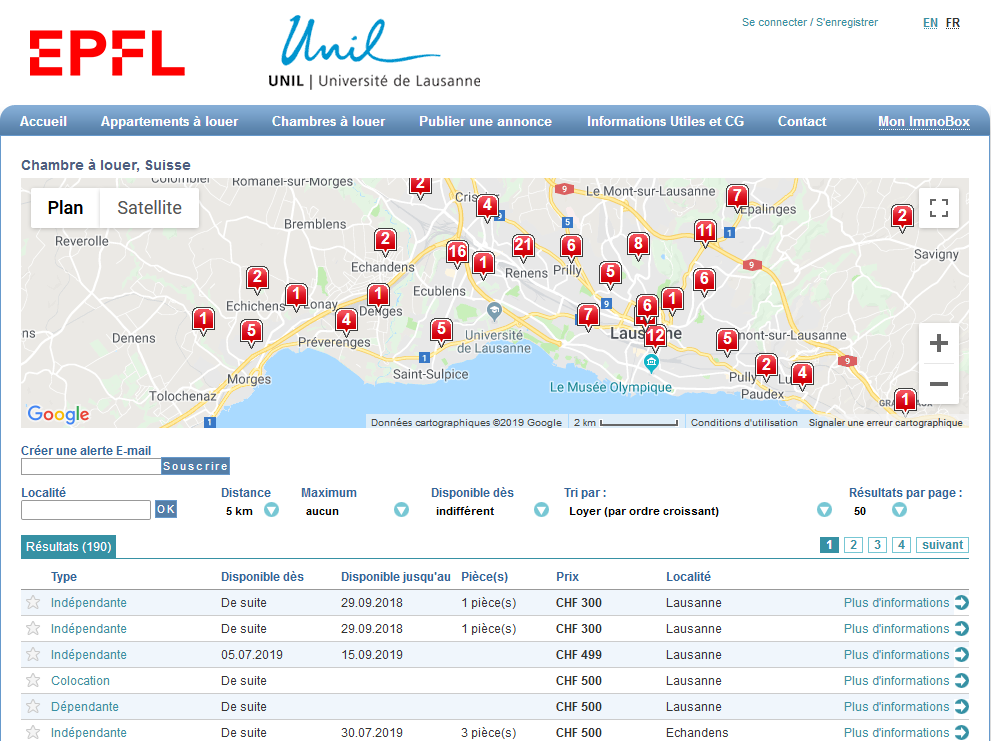Open the EPFL logo link
The height and width of the screenshot is (741, 991).
[x=107, y=54]
